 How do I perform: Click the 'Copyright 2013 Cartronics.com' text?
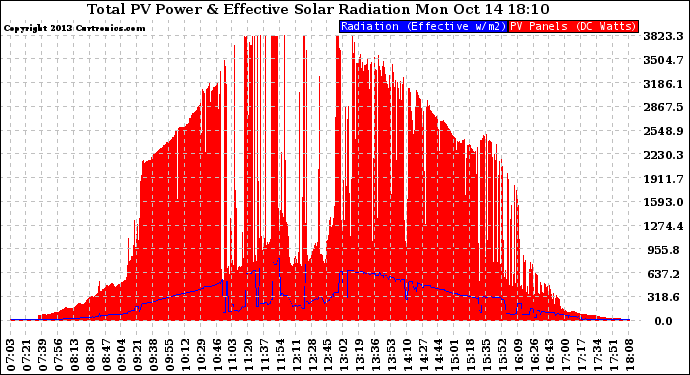coord(74,28)
